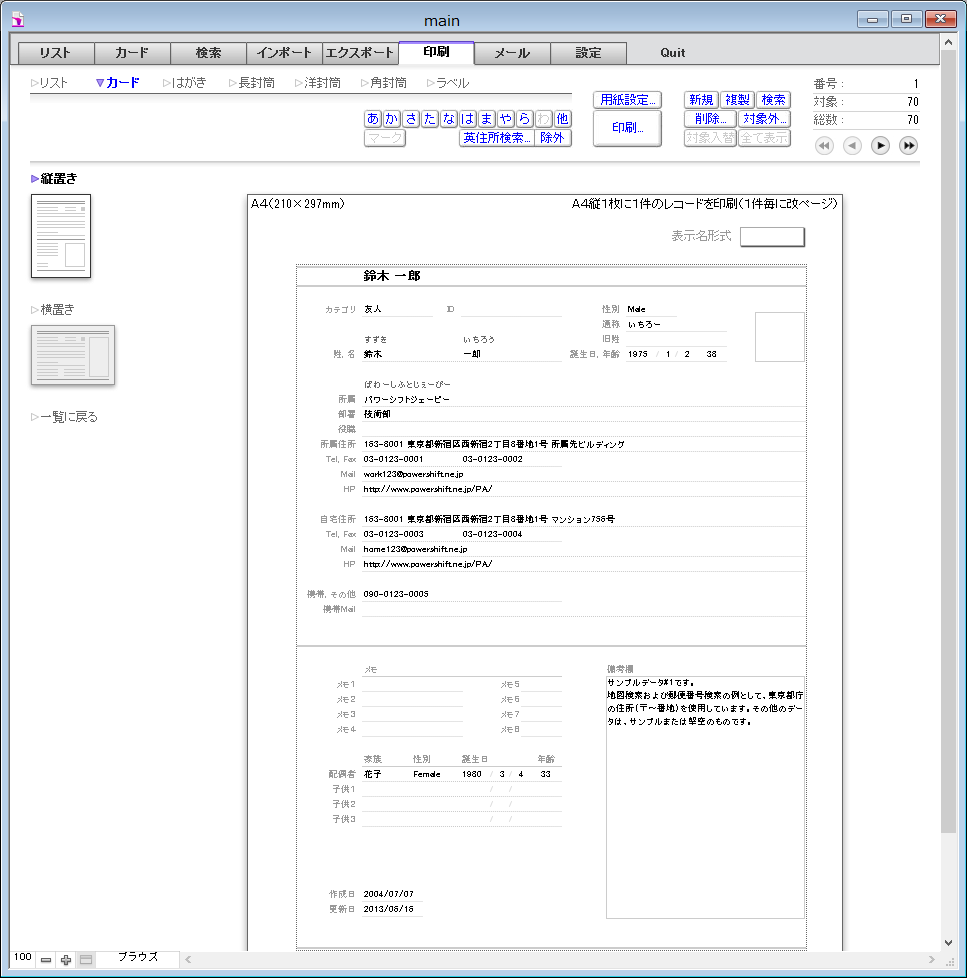Choose the horizontal (横置き) layout thumbnail
The image size is (967, 978).
point(73,355)
